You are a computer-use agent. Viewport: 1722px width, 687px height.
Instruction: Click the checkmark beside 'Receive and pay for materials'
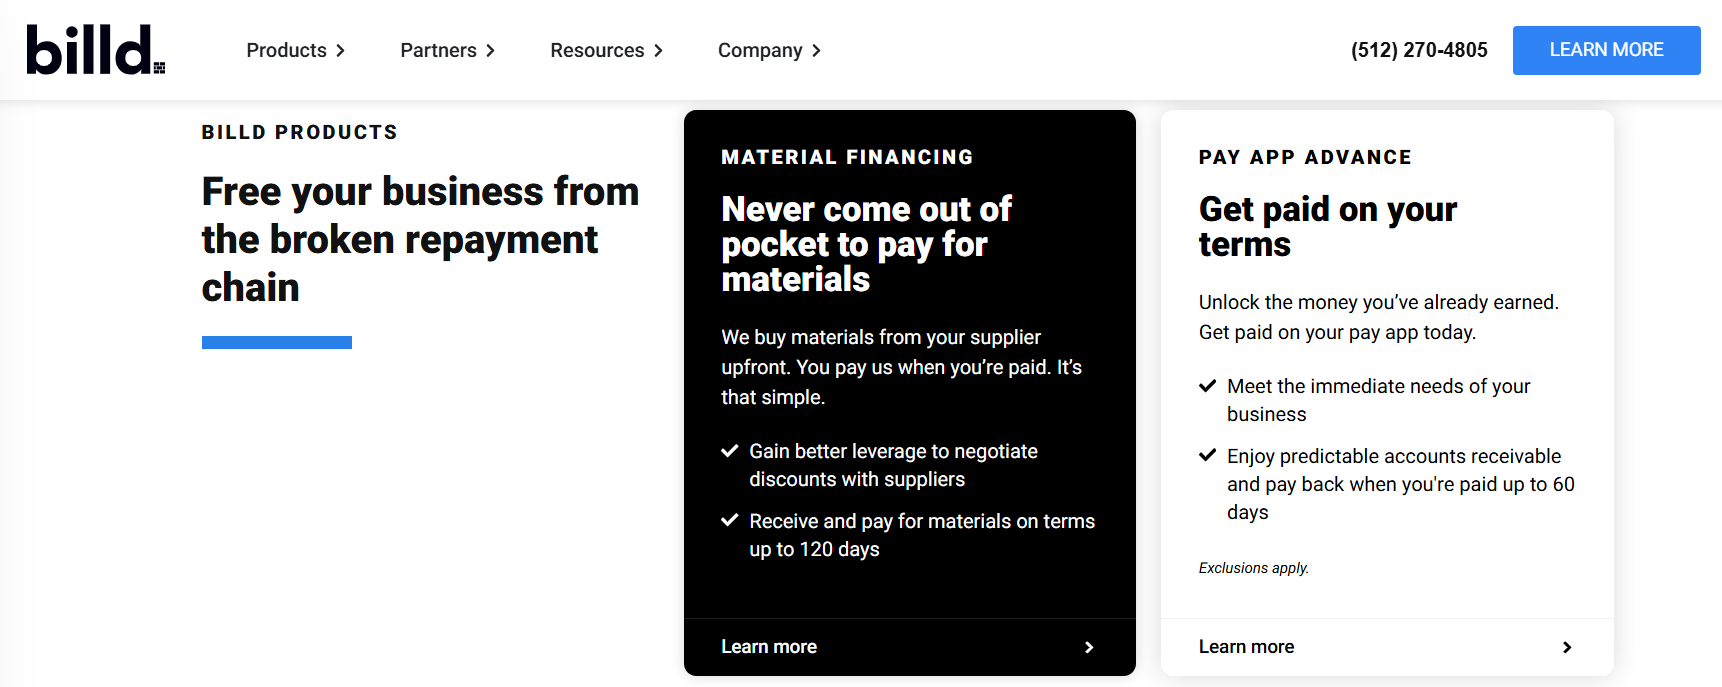pos(730,521)
